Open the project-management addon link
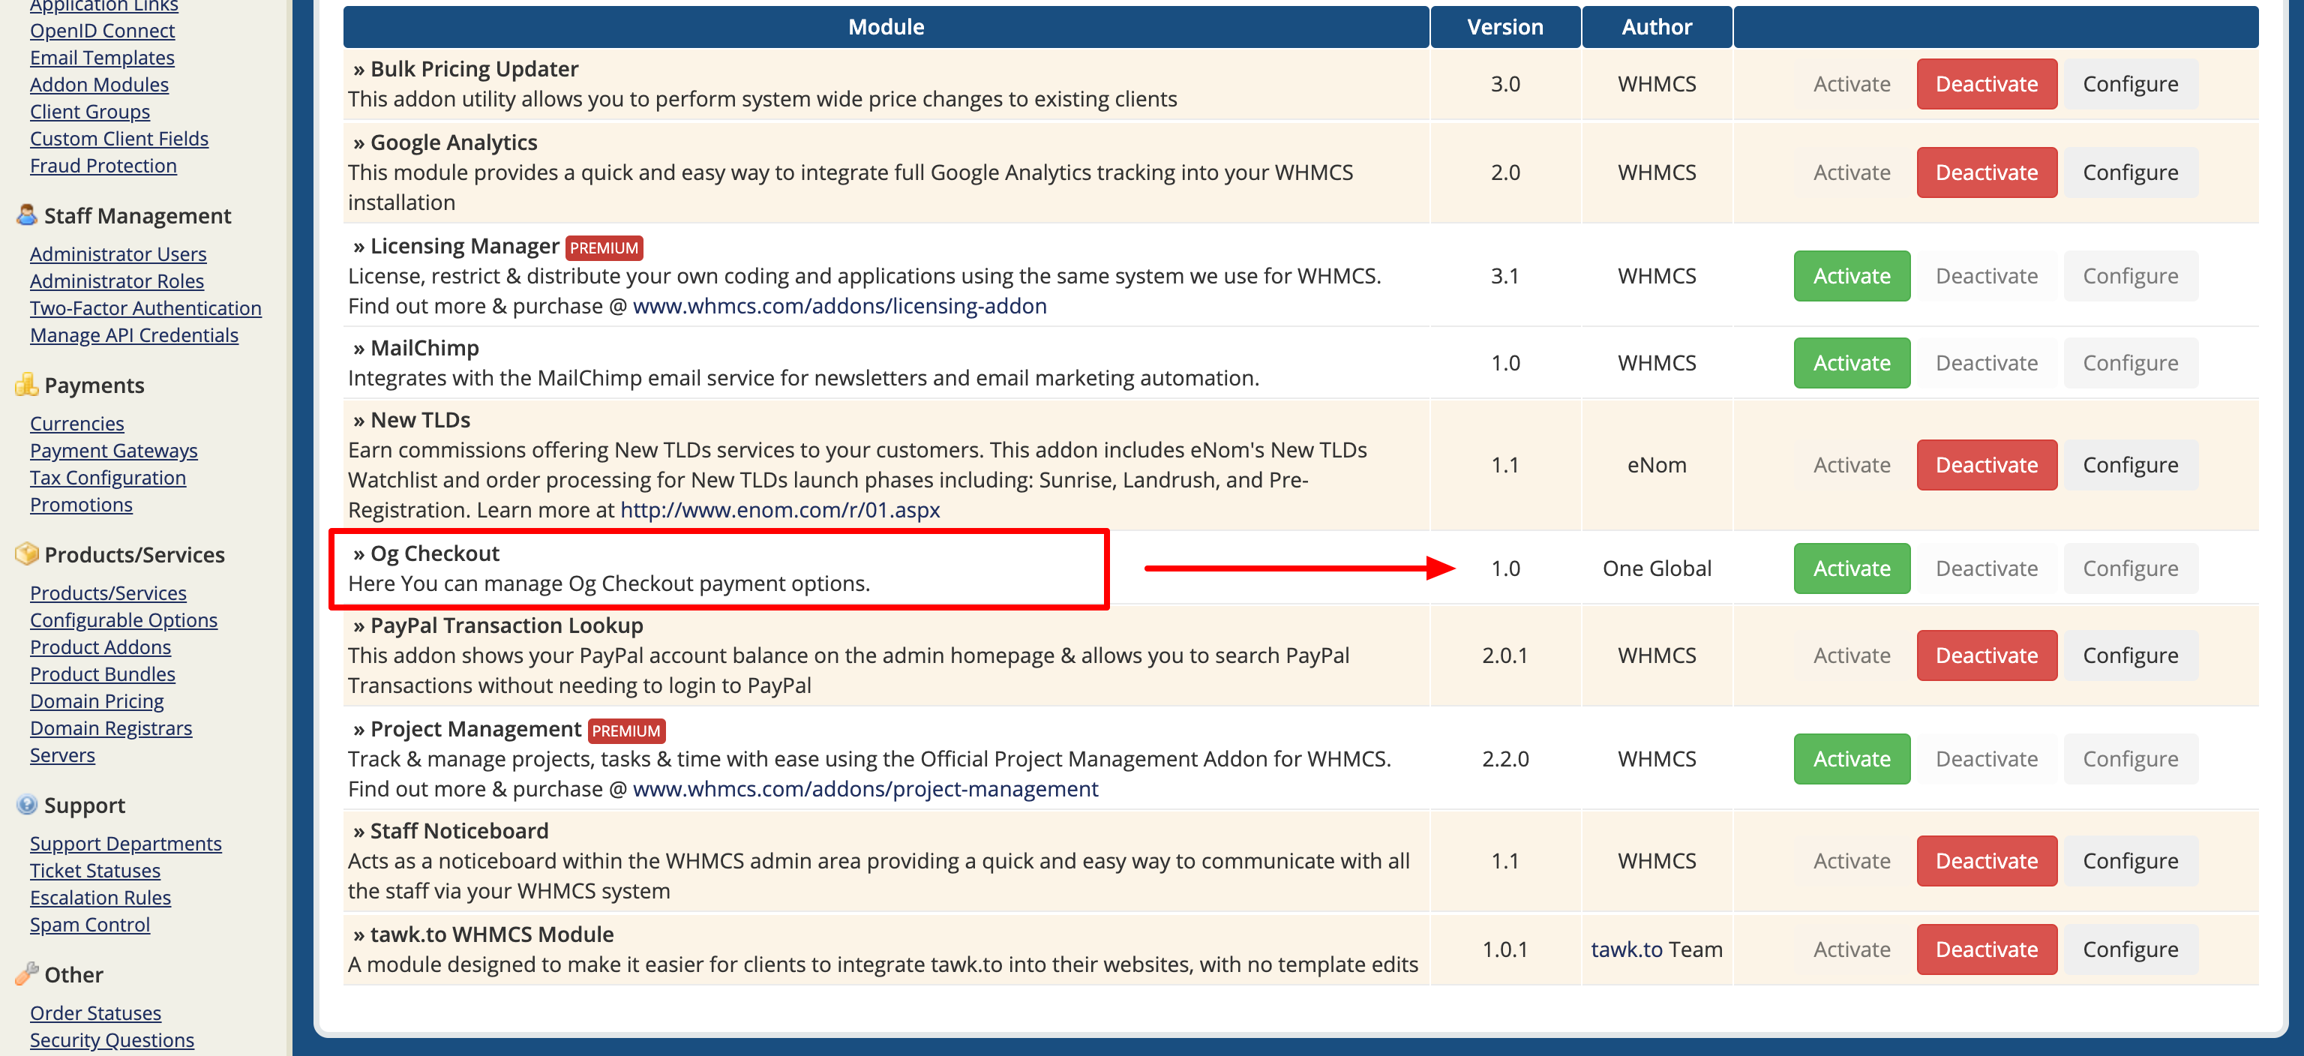 [865, 789]
